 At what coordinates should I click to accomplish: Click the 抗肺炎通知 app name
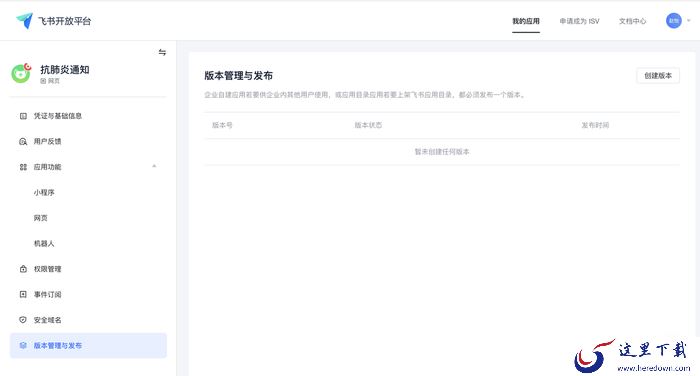[x=65, y=69]
